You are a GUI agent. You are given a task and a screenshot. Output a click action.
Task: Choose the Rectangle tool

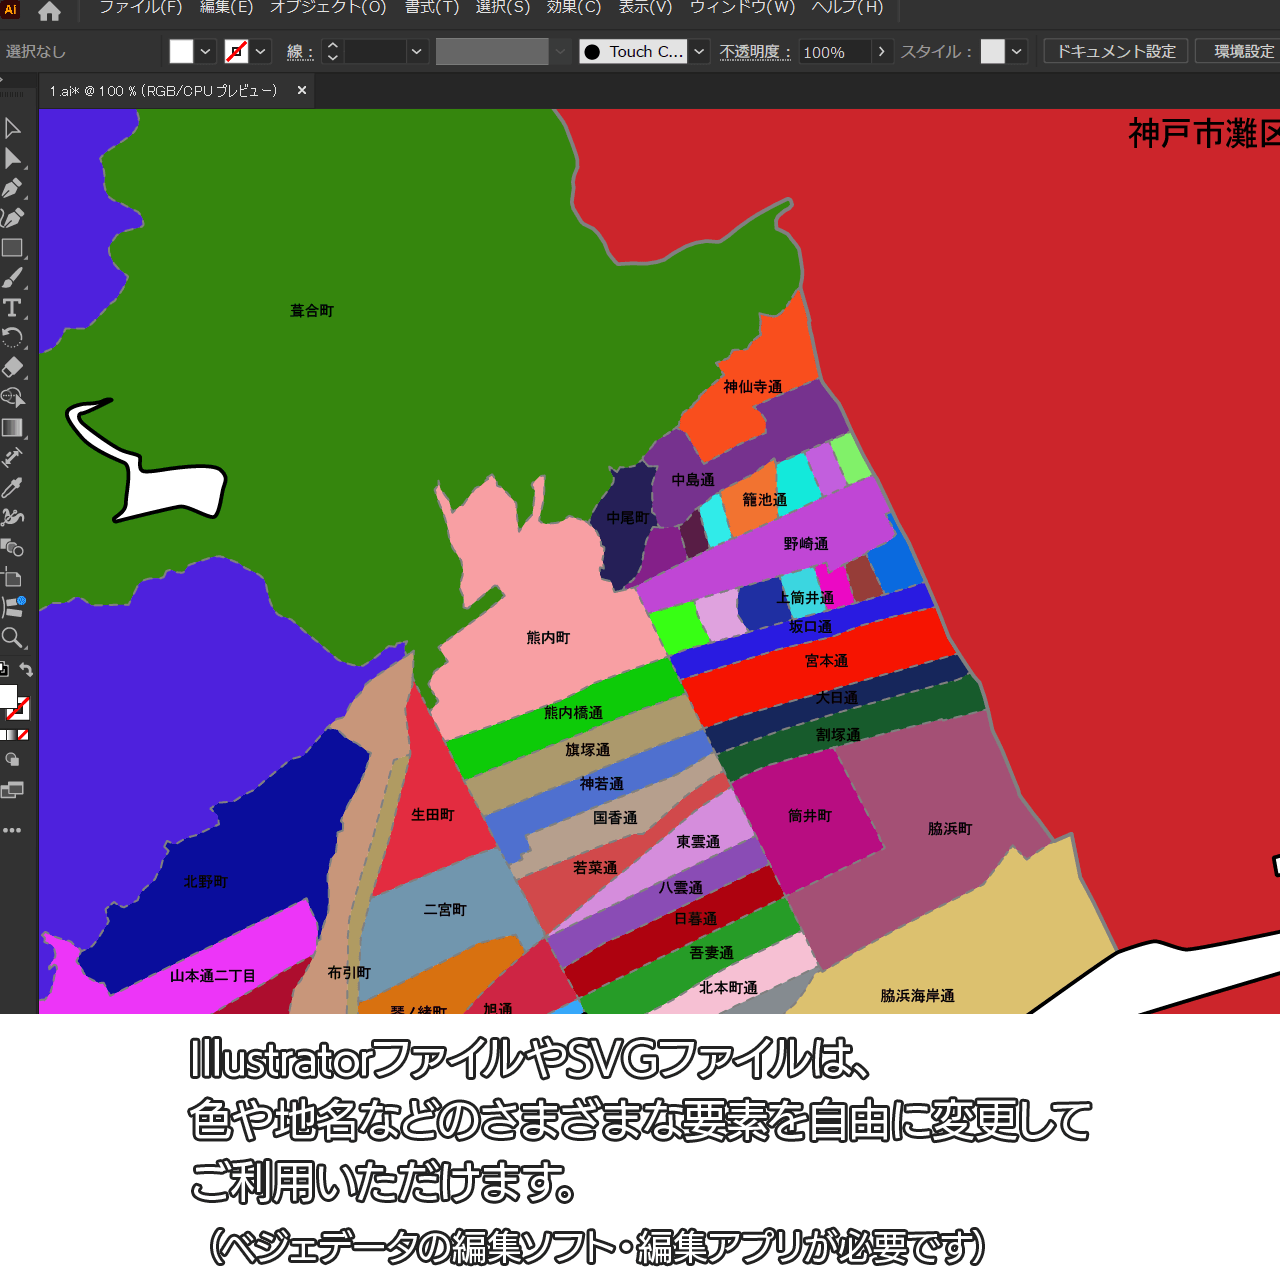point(13,248)
